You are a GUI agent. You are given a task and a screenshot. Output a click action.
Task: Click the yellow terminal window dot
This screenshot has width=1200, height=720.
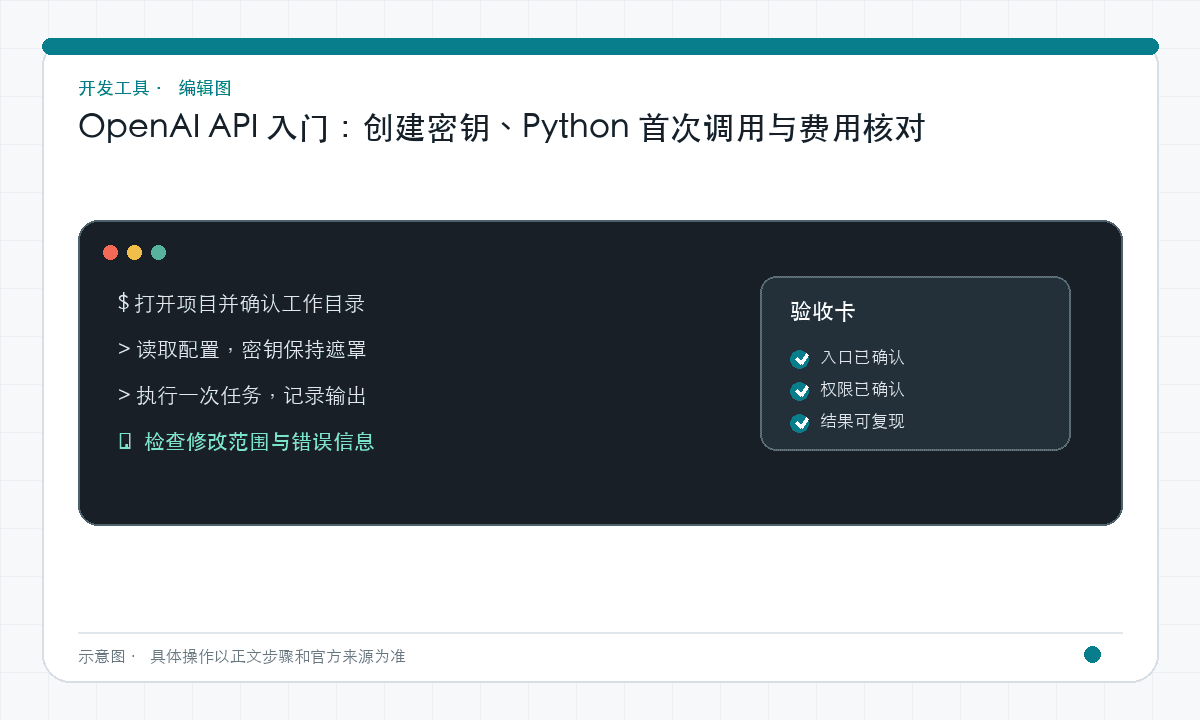(x=135, y=252)
